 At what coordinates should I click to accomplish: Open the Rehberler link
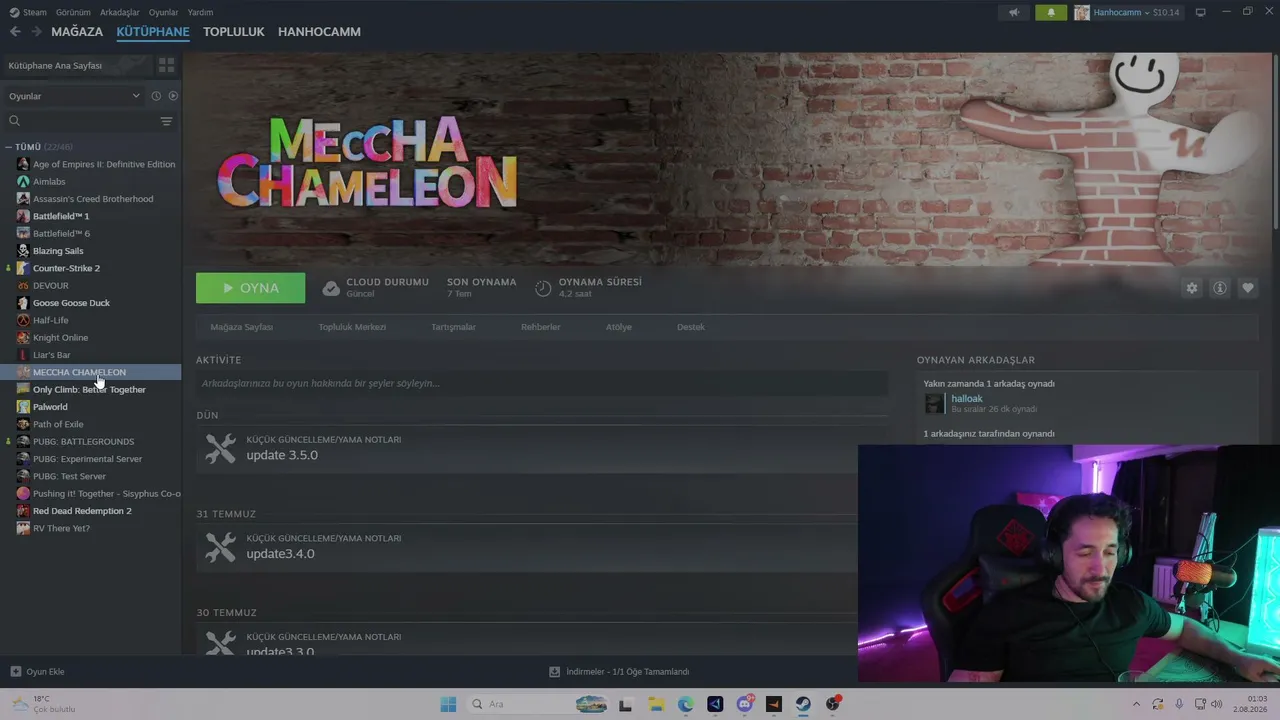[x=541, y=327]
